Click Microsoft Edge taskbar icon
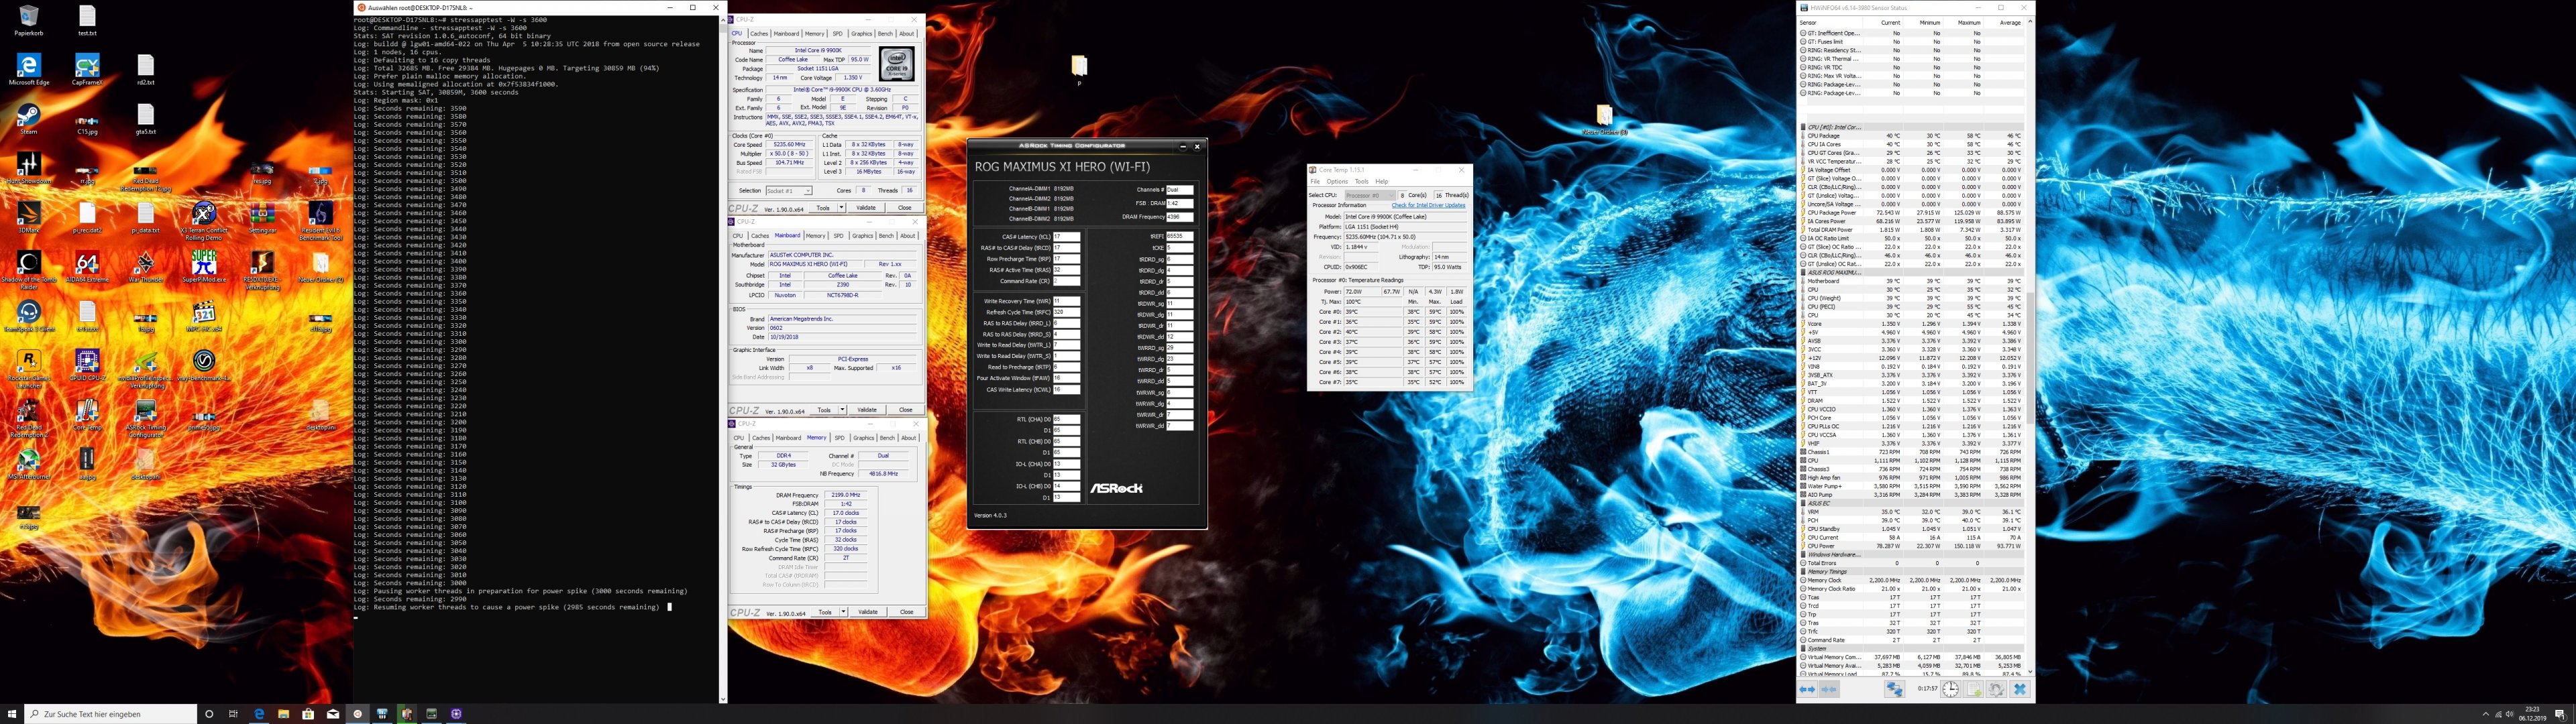Image resolution: width=2576 pixels, height=724 pixels. pyautogui.click(x=259, y=714)
